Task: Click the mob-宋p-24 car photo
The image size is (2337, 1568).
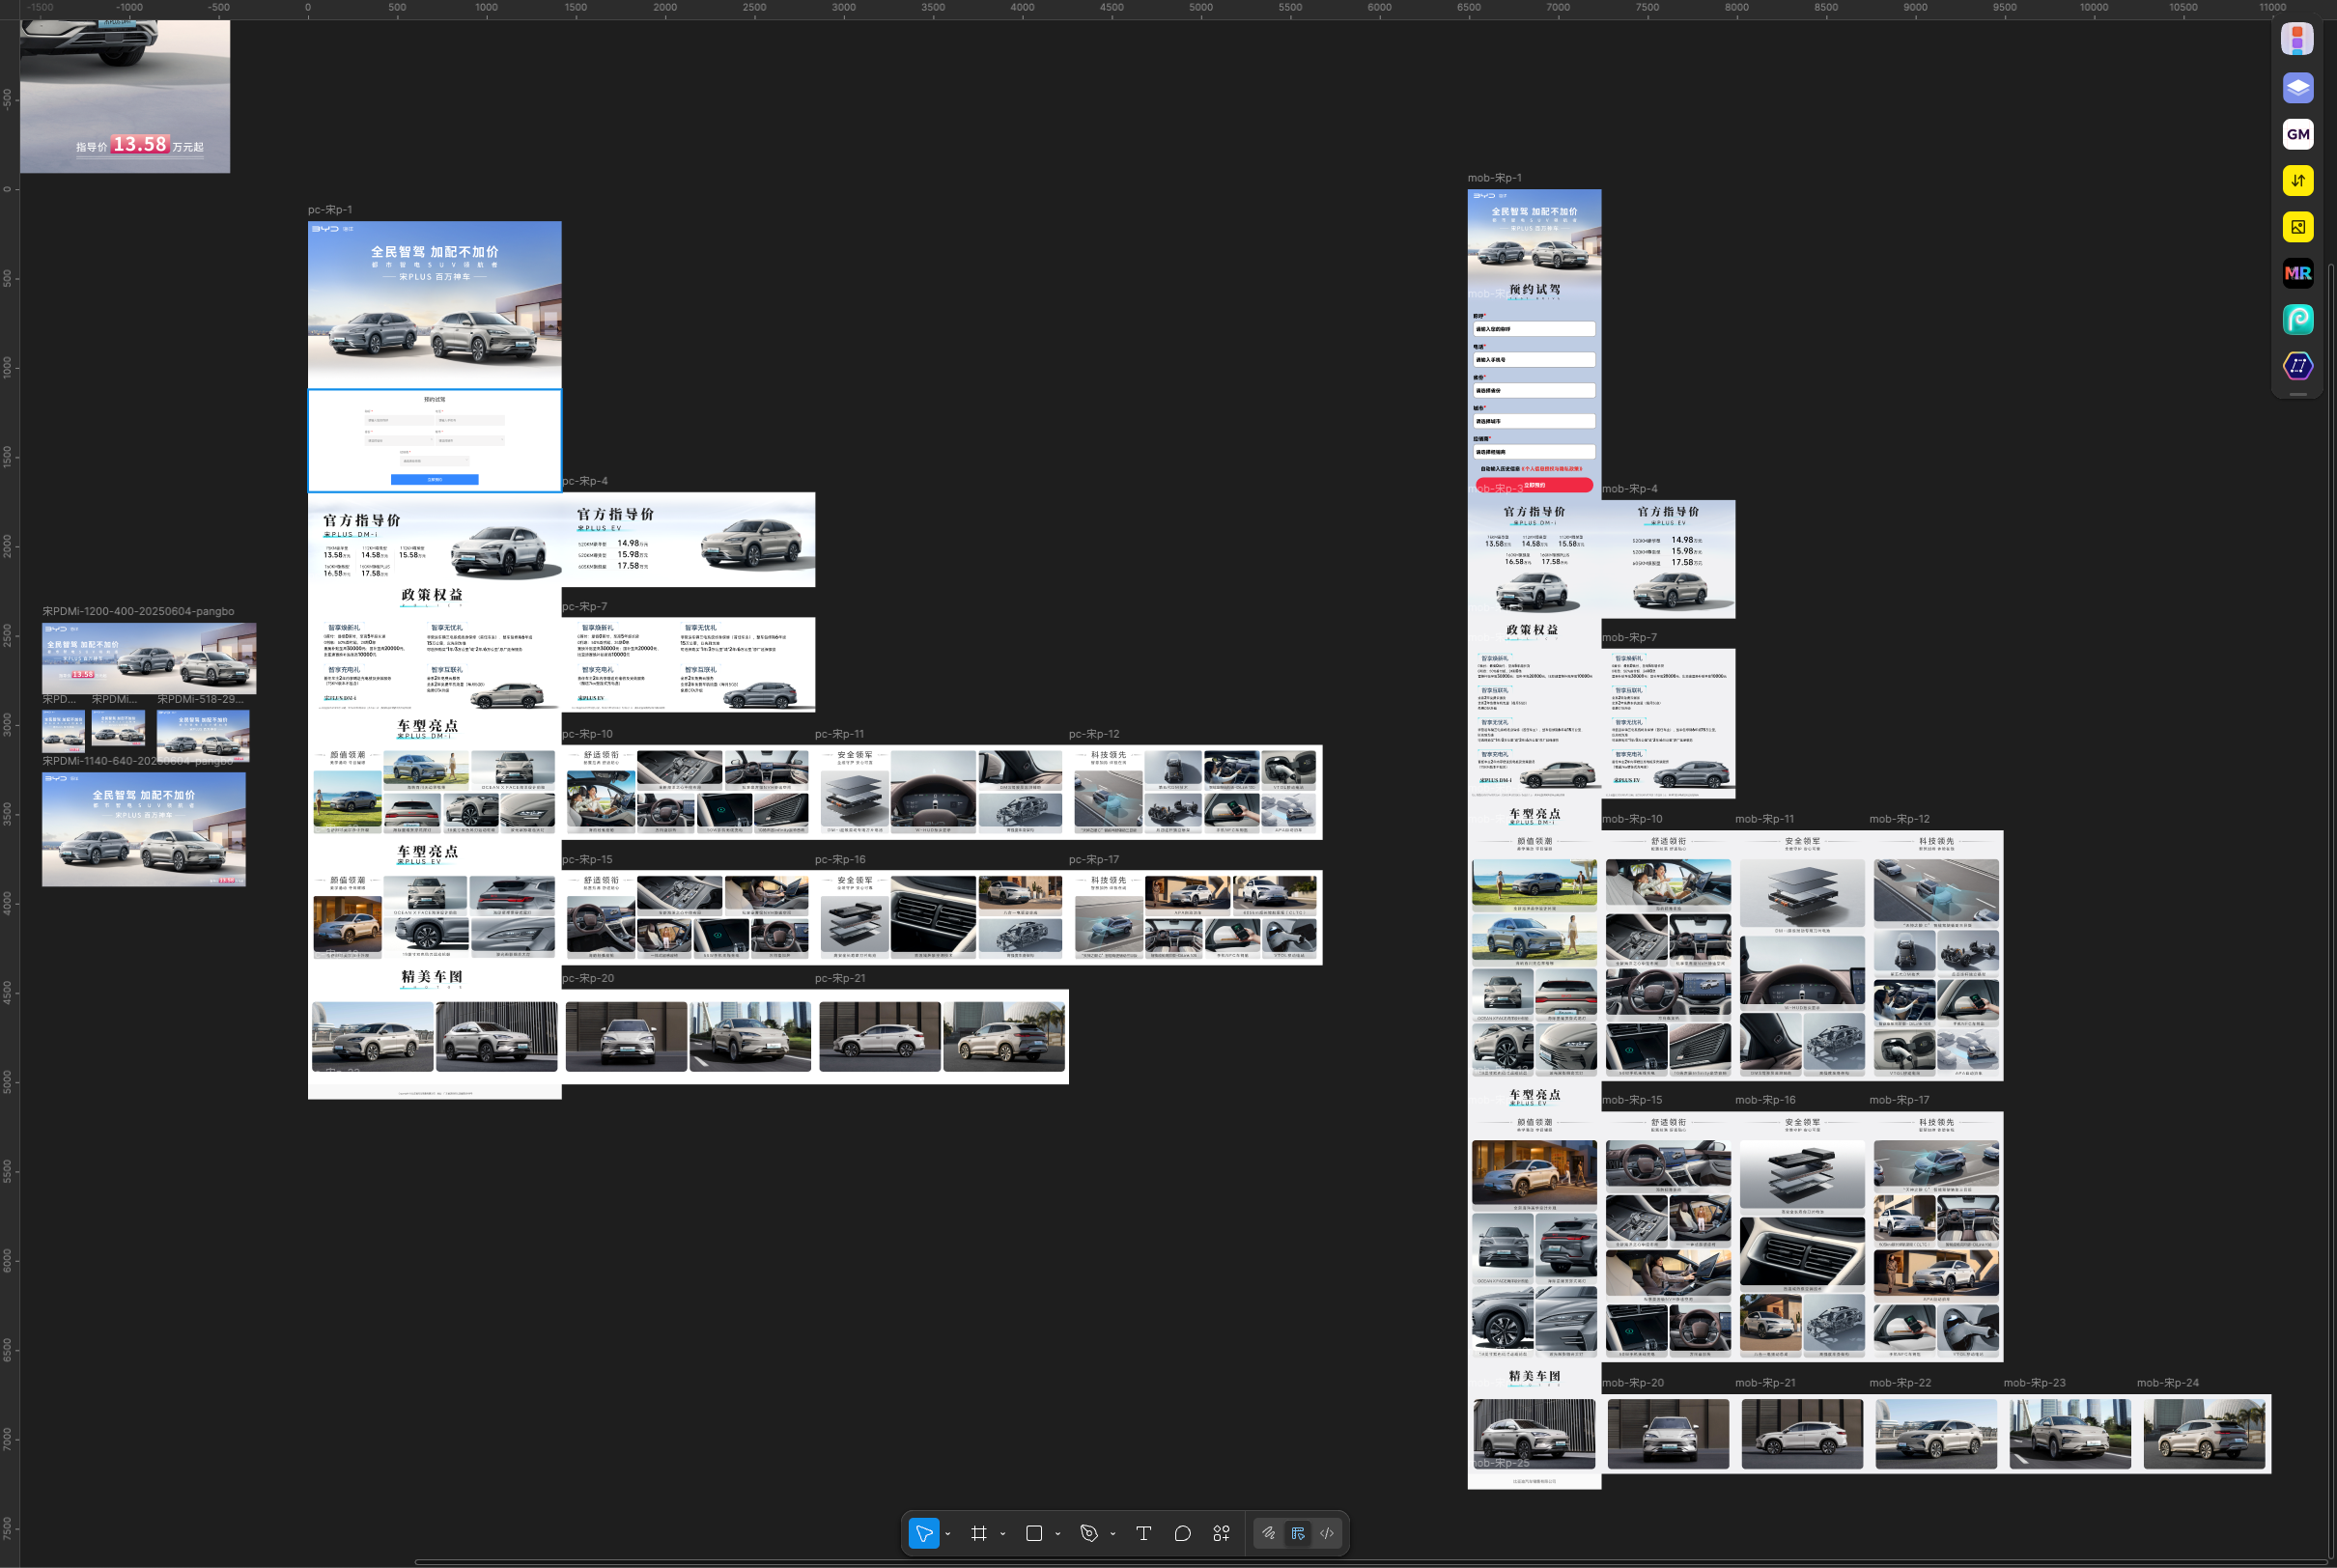Action: click(2204, 1433)
